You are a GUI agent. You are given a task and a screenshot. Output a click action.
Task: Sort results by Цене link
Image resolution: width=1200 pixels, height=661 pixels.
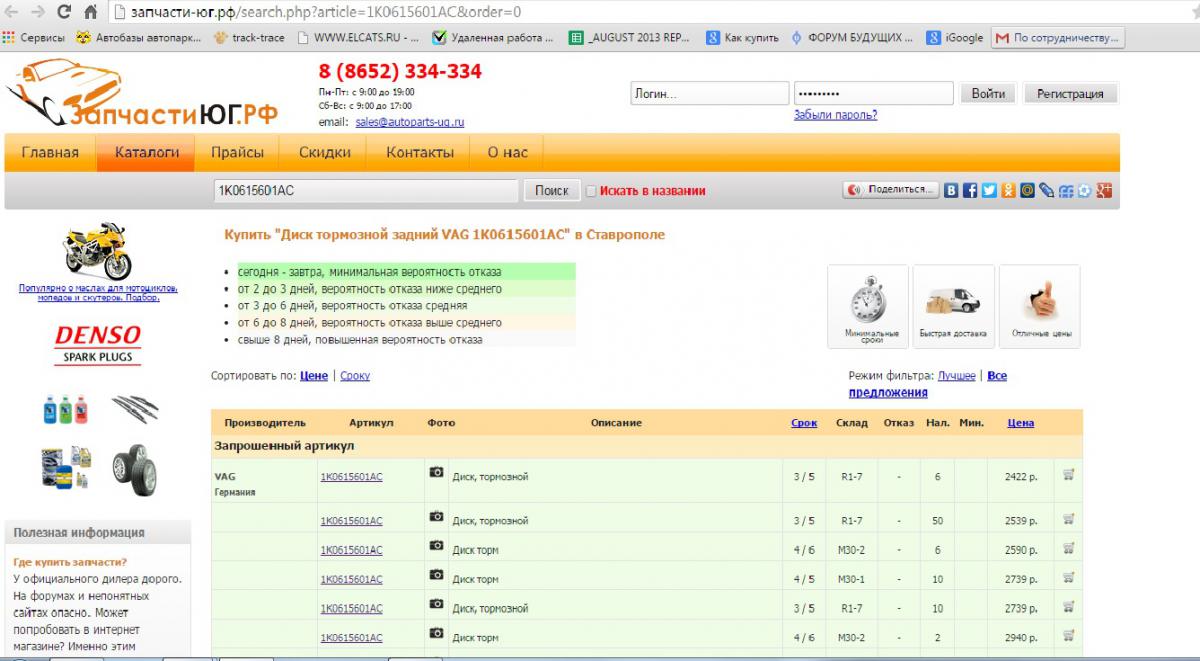coord(314,376)
